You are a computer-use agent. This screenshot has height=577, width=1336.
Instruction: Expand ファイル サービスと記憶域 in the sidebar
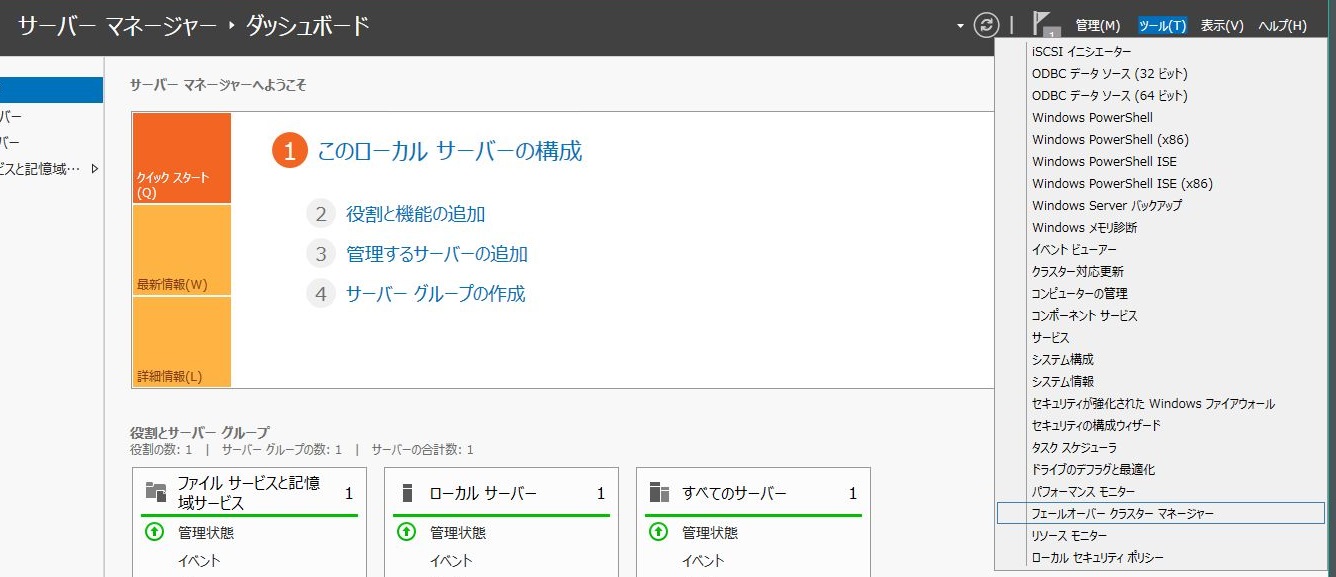[x=96, y=169]
